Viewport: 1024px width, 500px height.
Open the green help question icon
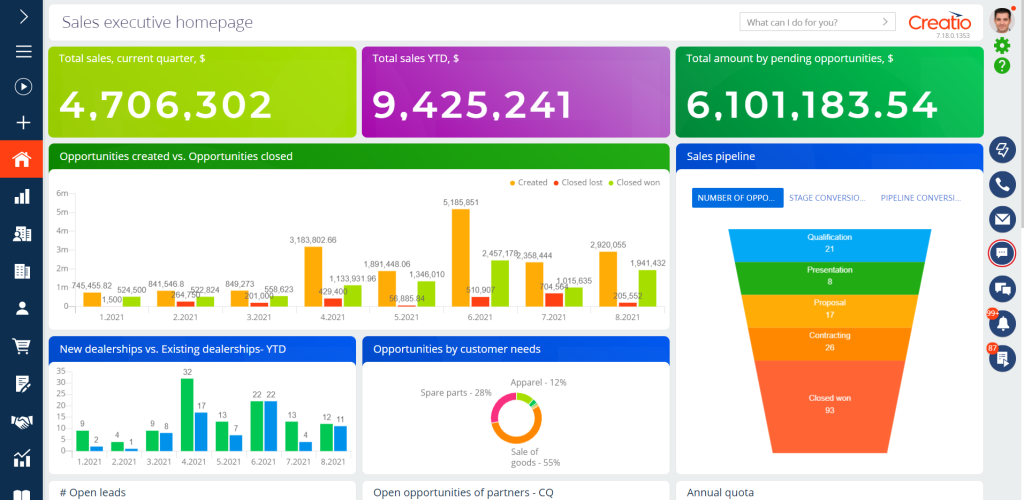coord(1002,65)
